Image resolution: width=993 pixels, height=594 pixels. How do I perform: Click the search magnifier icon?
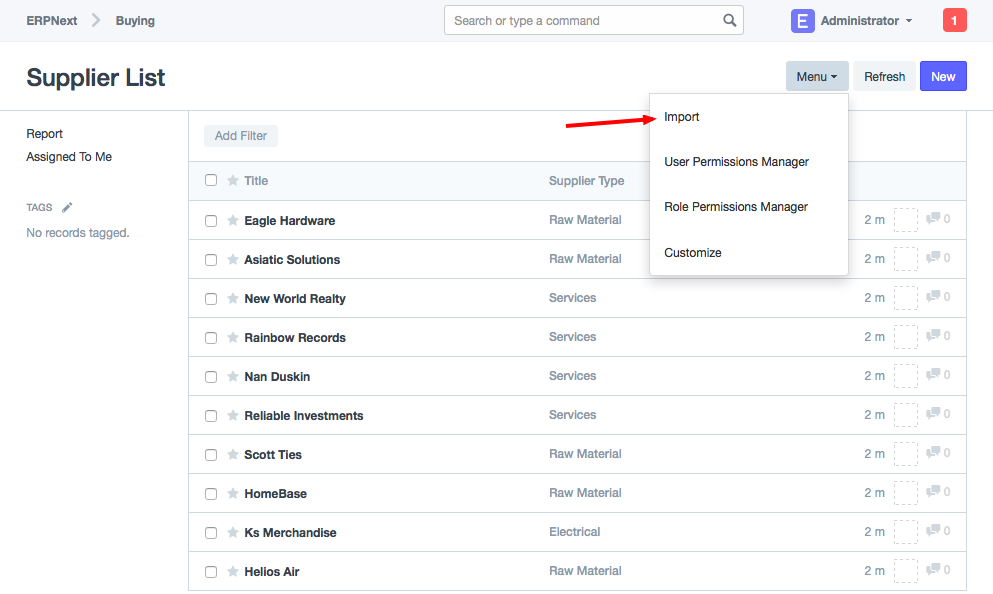[x=730, y=20]
